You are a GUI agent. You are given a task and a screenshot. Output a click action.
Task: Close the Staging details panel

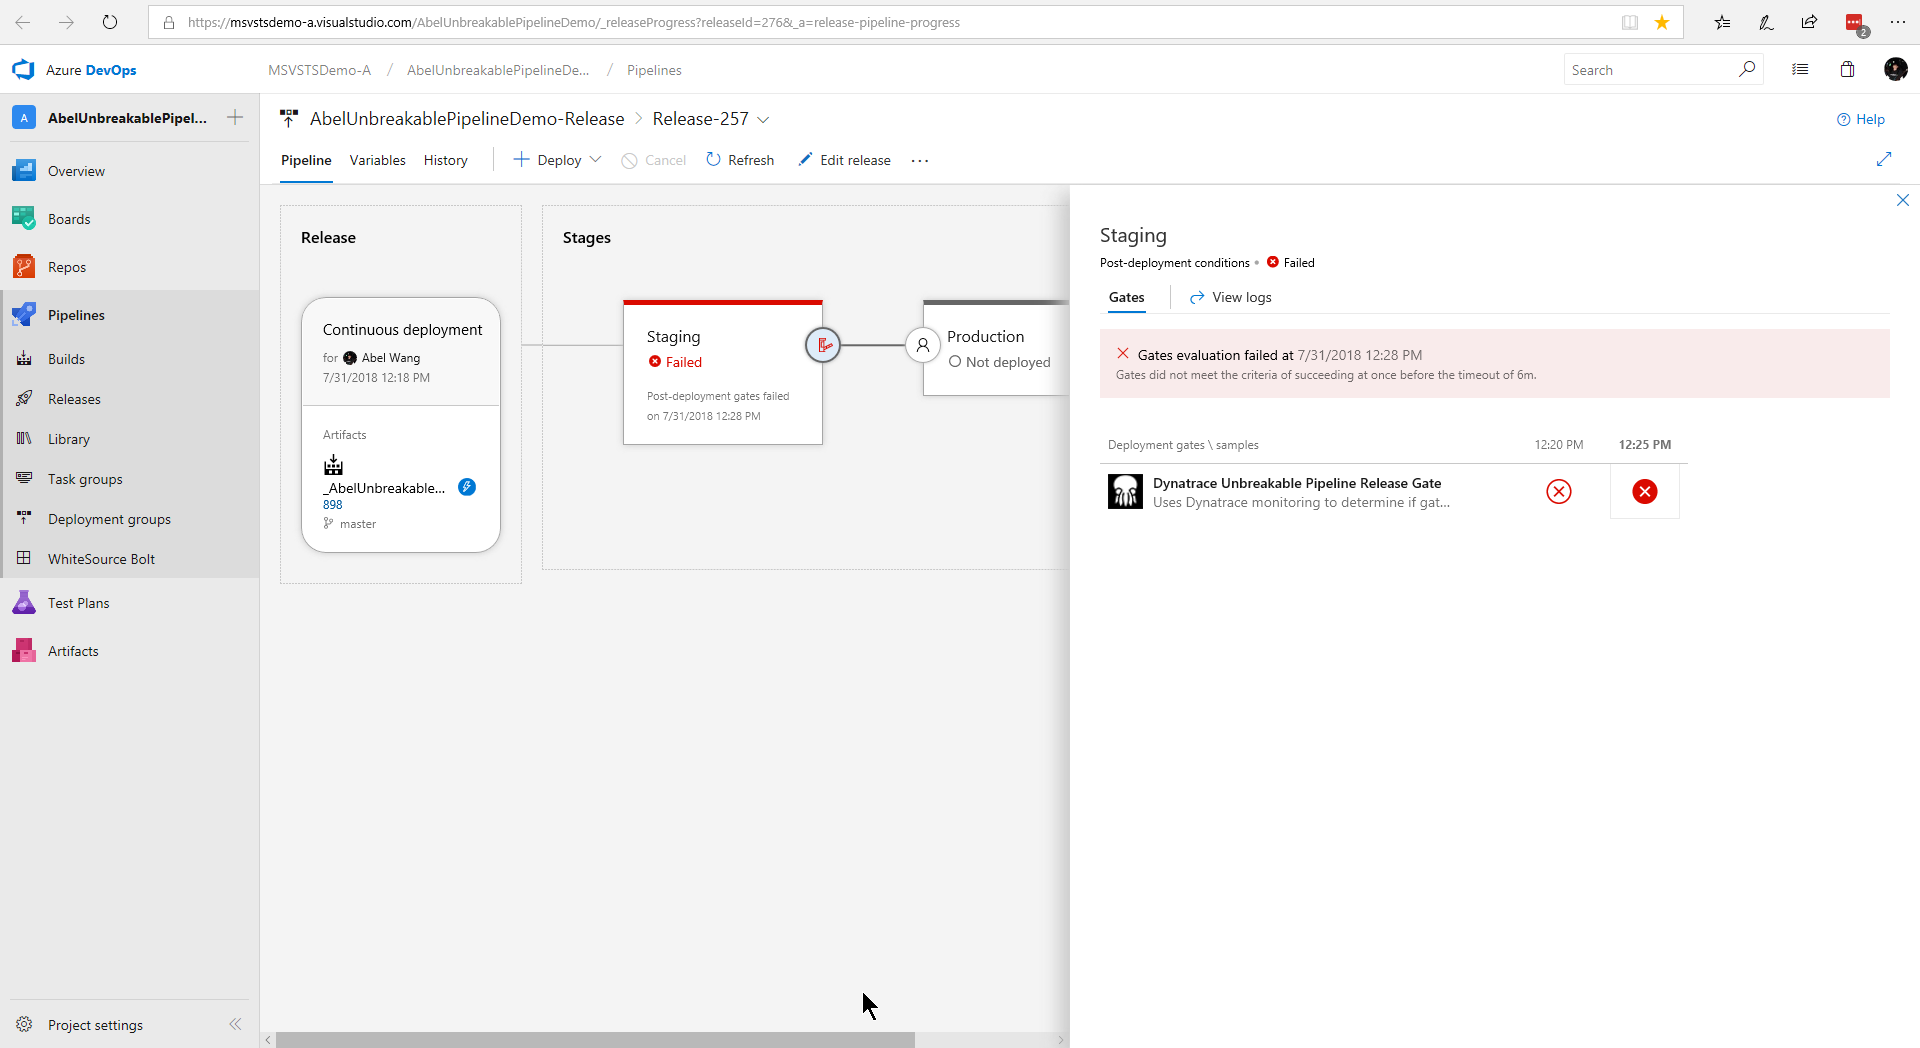1903,200
